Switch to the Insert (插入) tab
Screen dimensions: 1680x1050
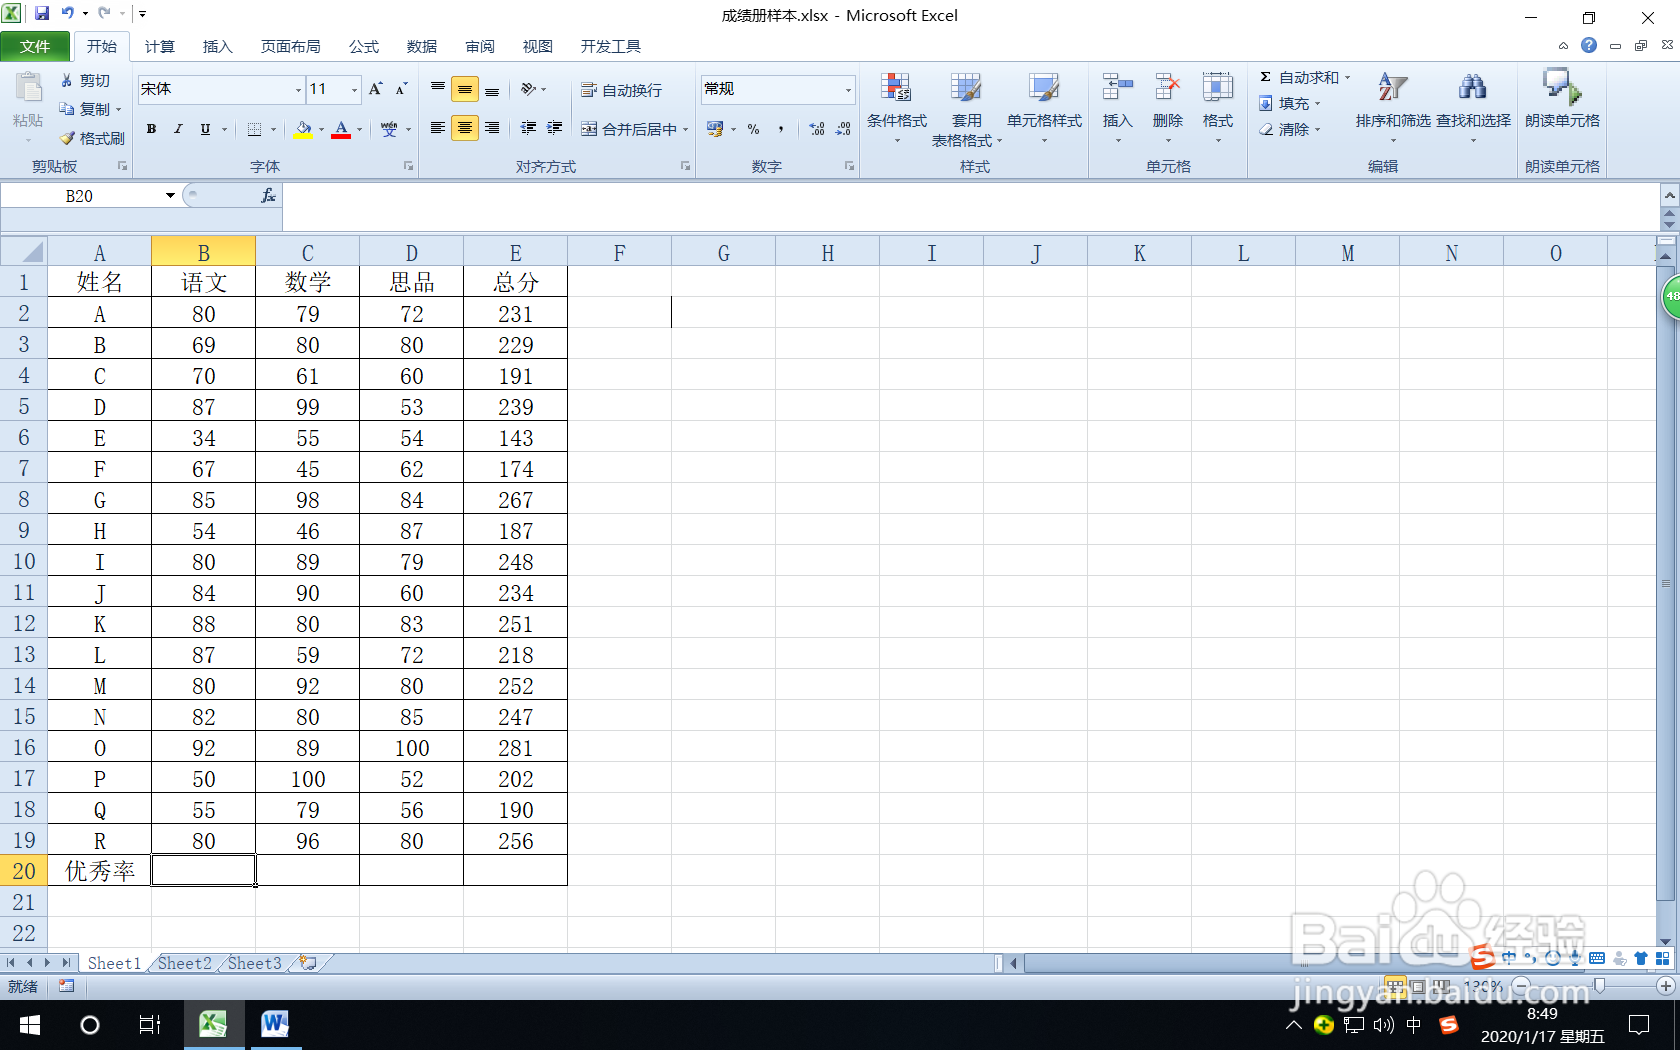pyautogui.click(x=217, y=46)
